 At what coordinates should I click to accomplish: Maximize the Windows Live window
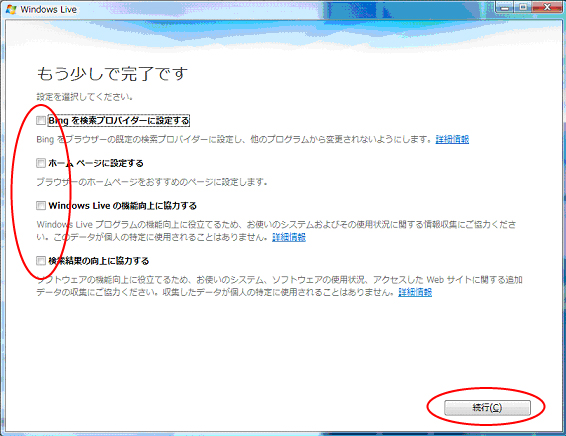click(x=522, y=7)
